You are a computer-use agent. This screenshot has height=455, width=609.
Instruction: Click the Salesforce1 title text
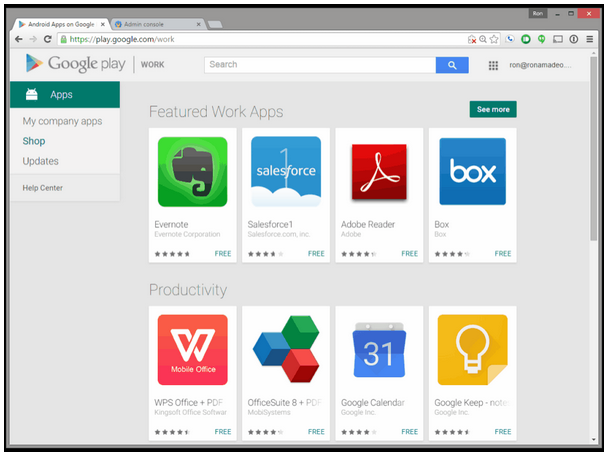pyautogui.click(x=270, y=225)
